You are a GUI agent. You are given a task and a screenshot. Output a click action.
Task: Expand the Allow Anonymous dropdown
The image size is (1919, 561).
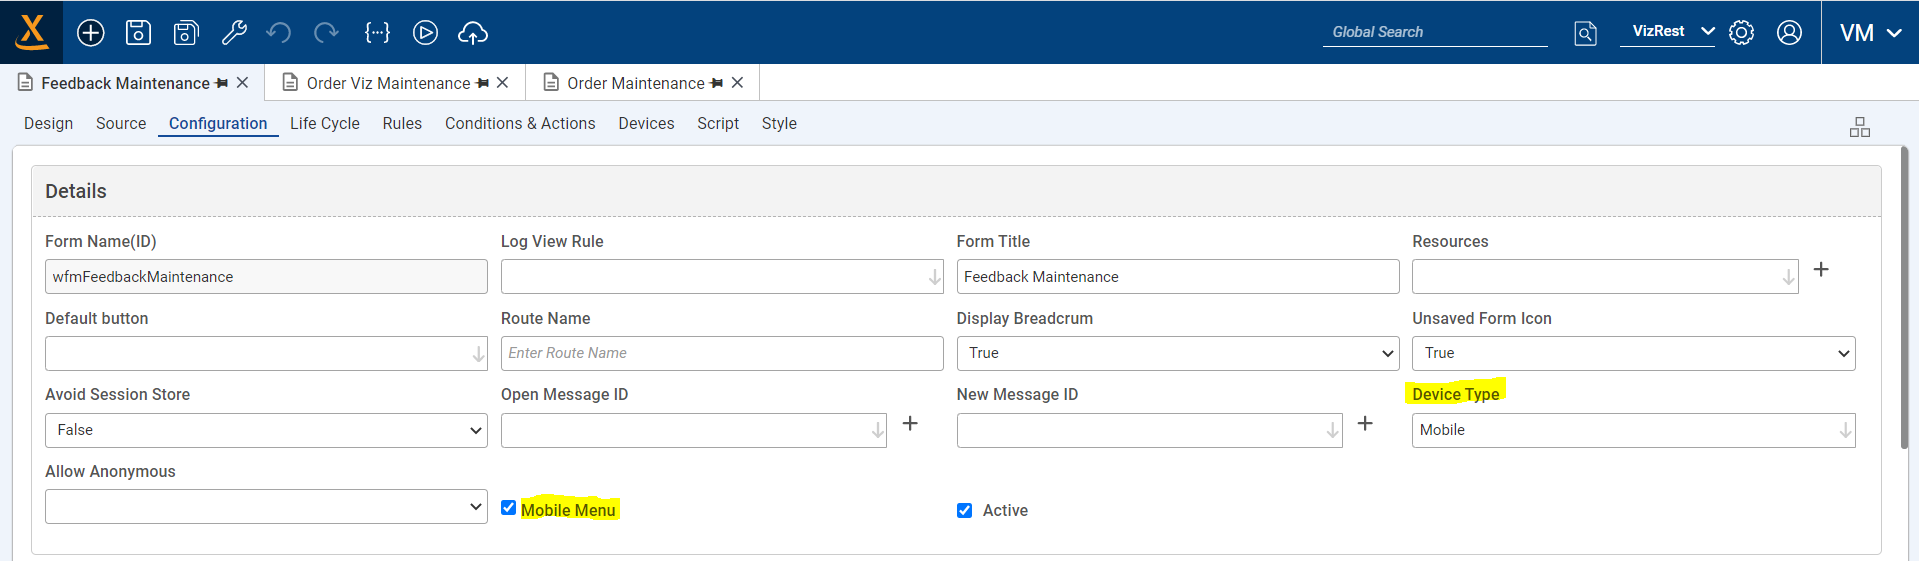tap(266, 506)
